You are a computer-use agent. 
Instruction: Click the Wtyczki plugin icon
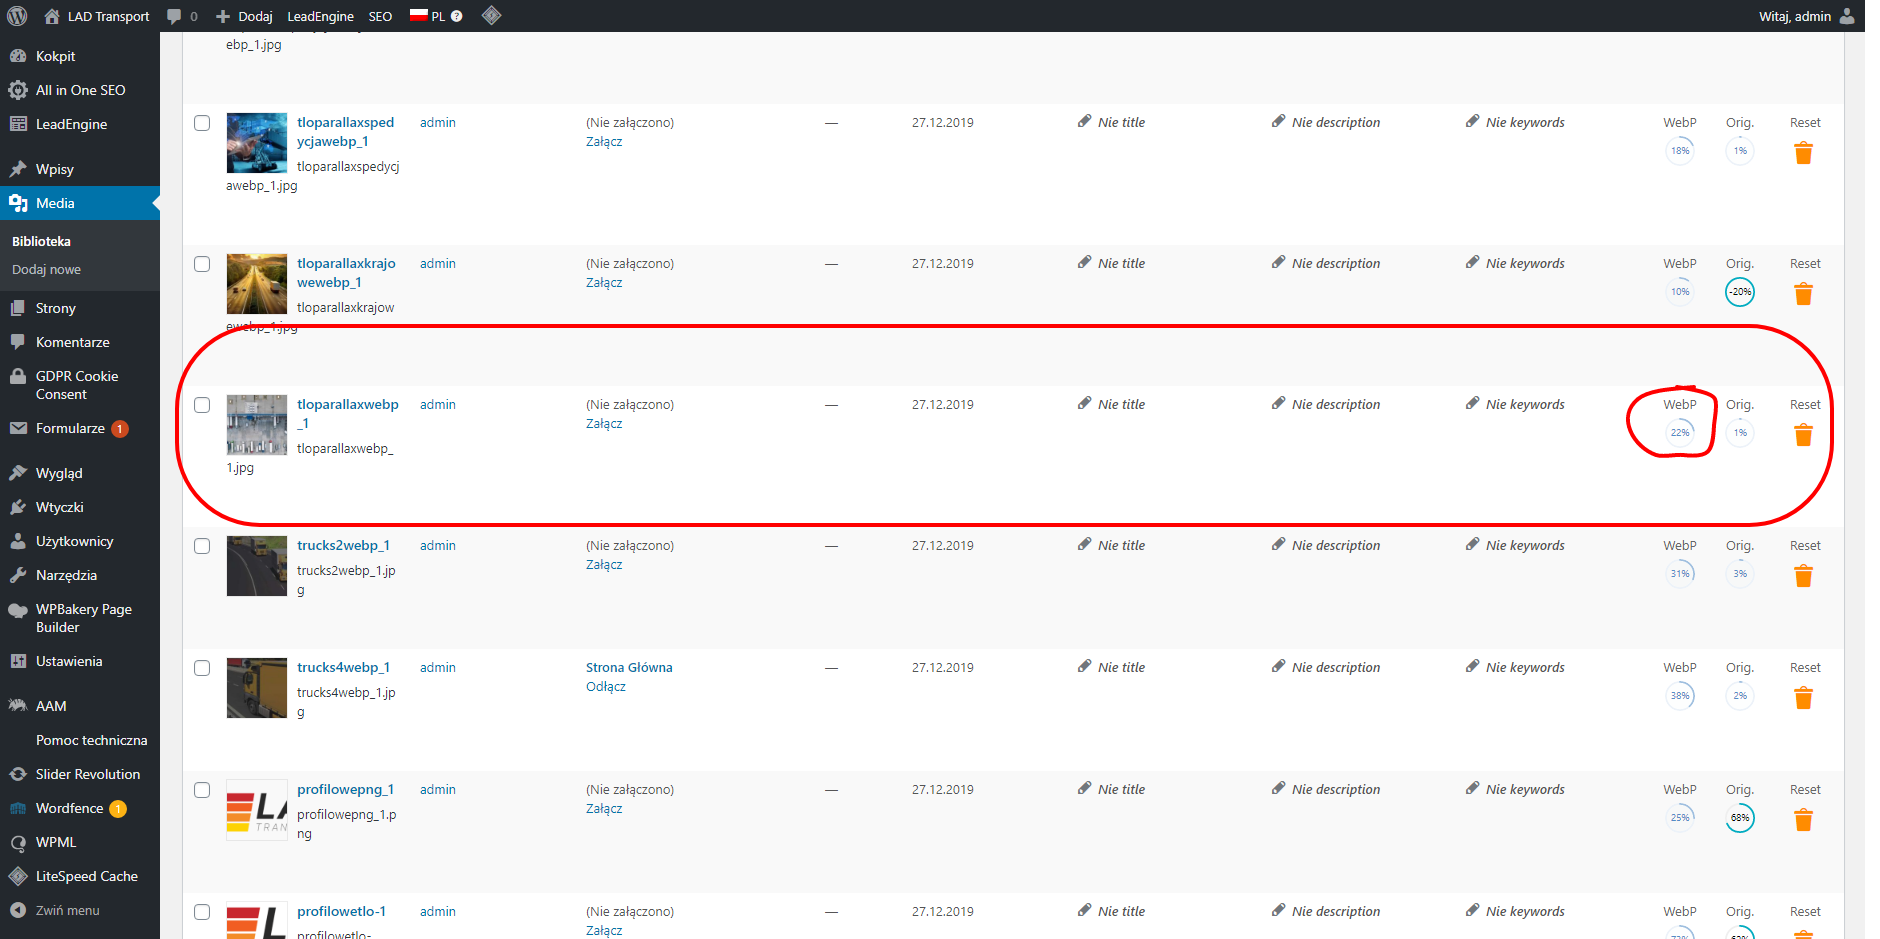pos(18,507)
